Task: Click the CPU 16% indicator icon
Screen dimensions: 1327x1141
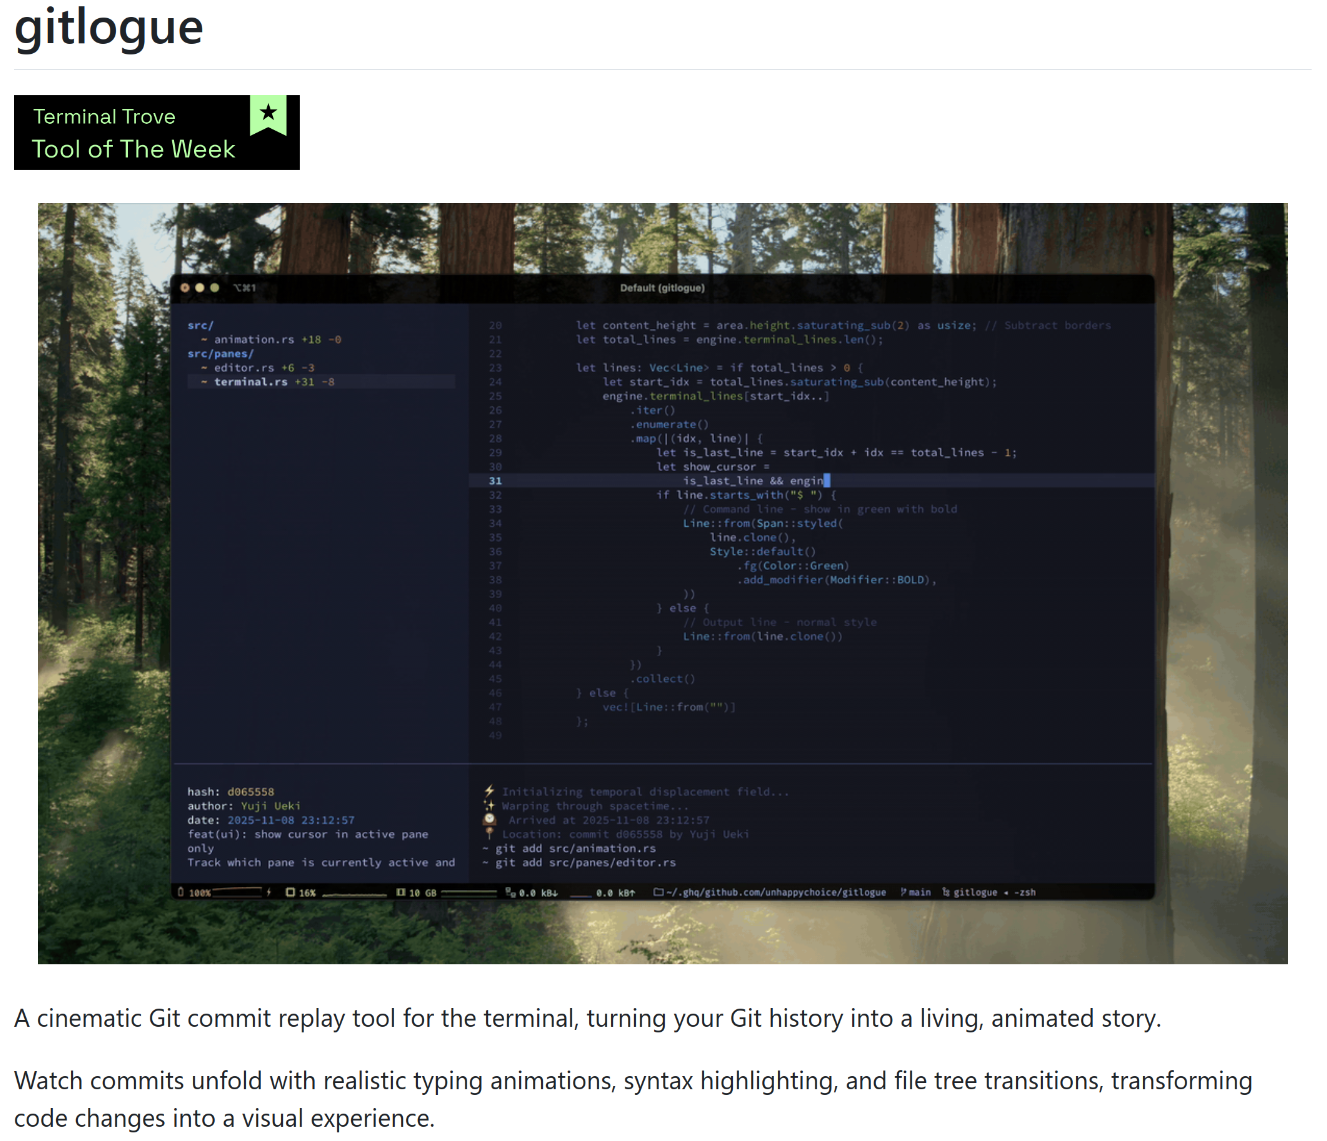Action: (x=290, y=892)
